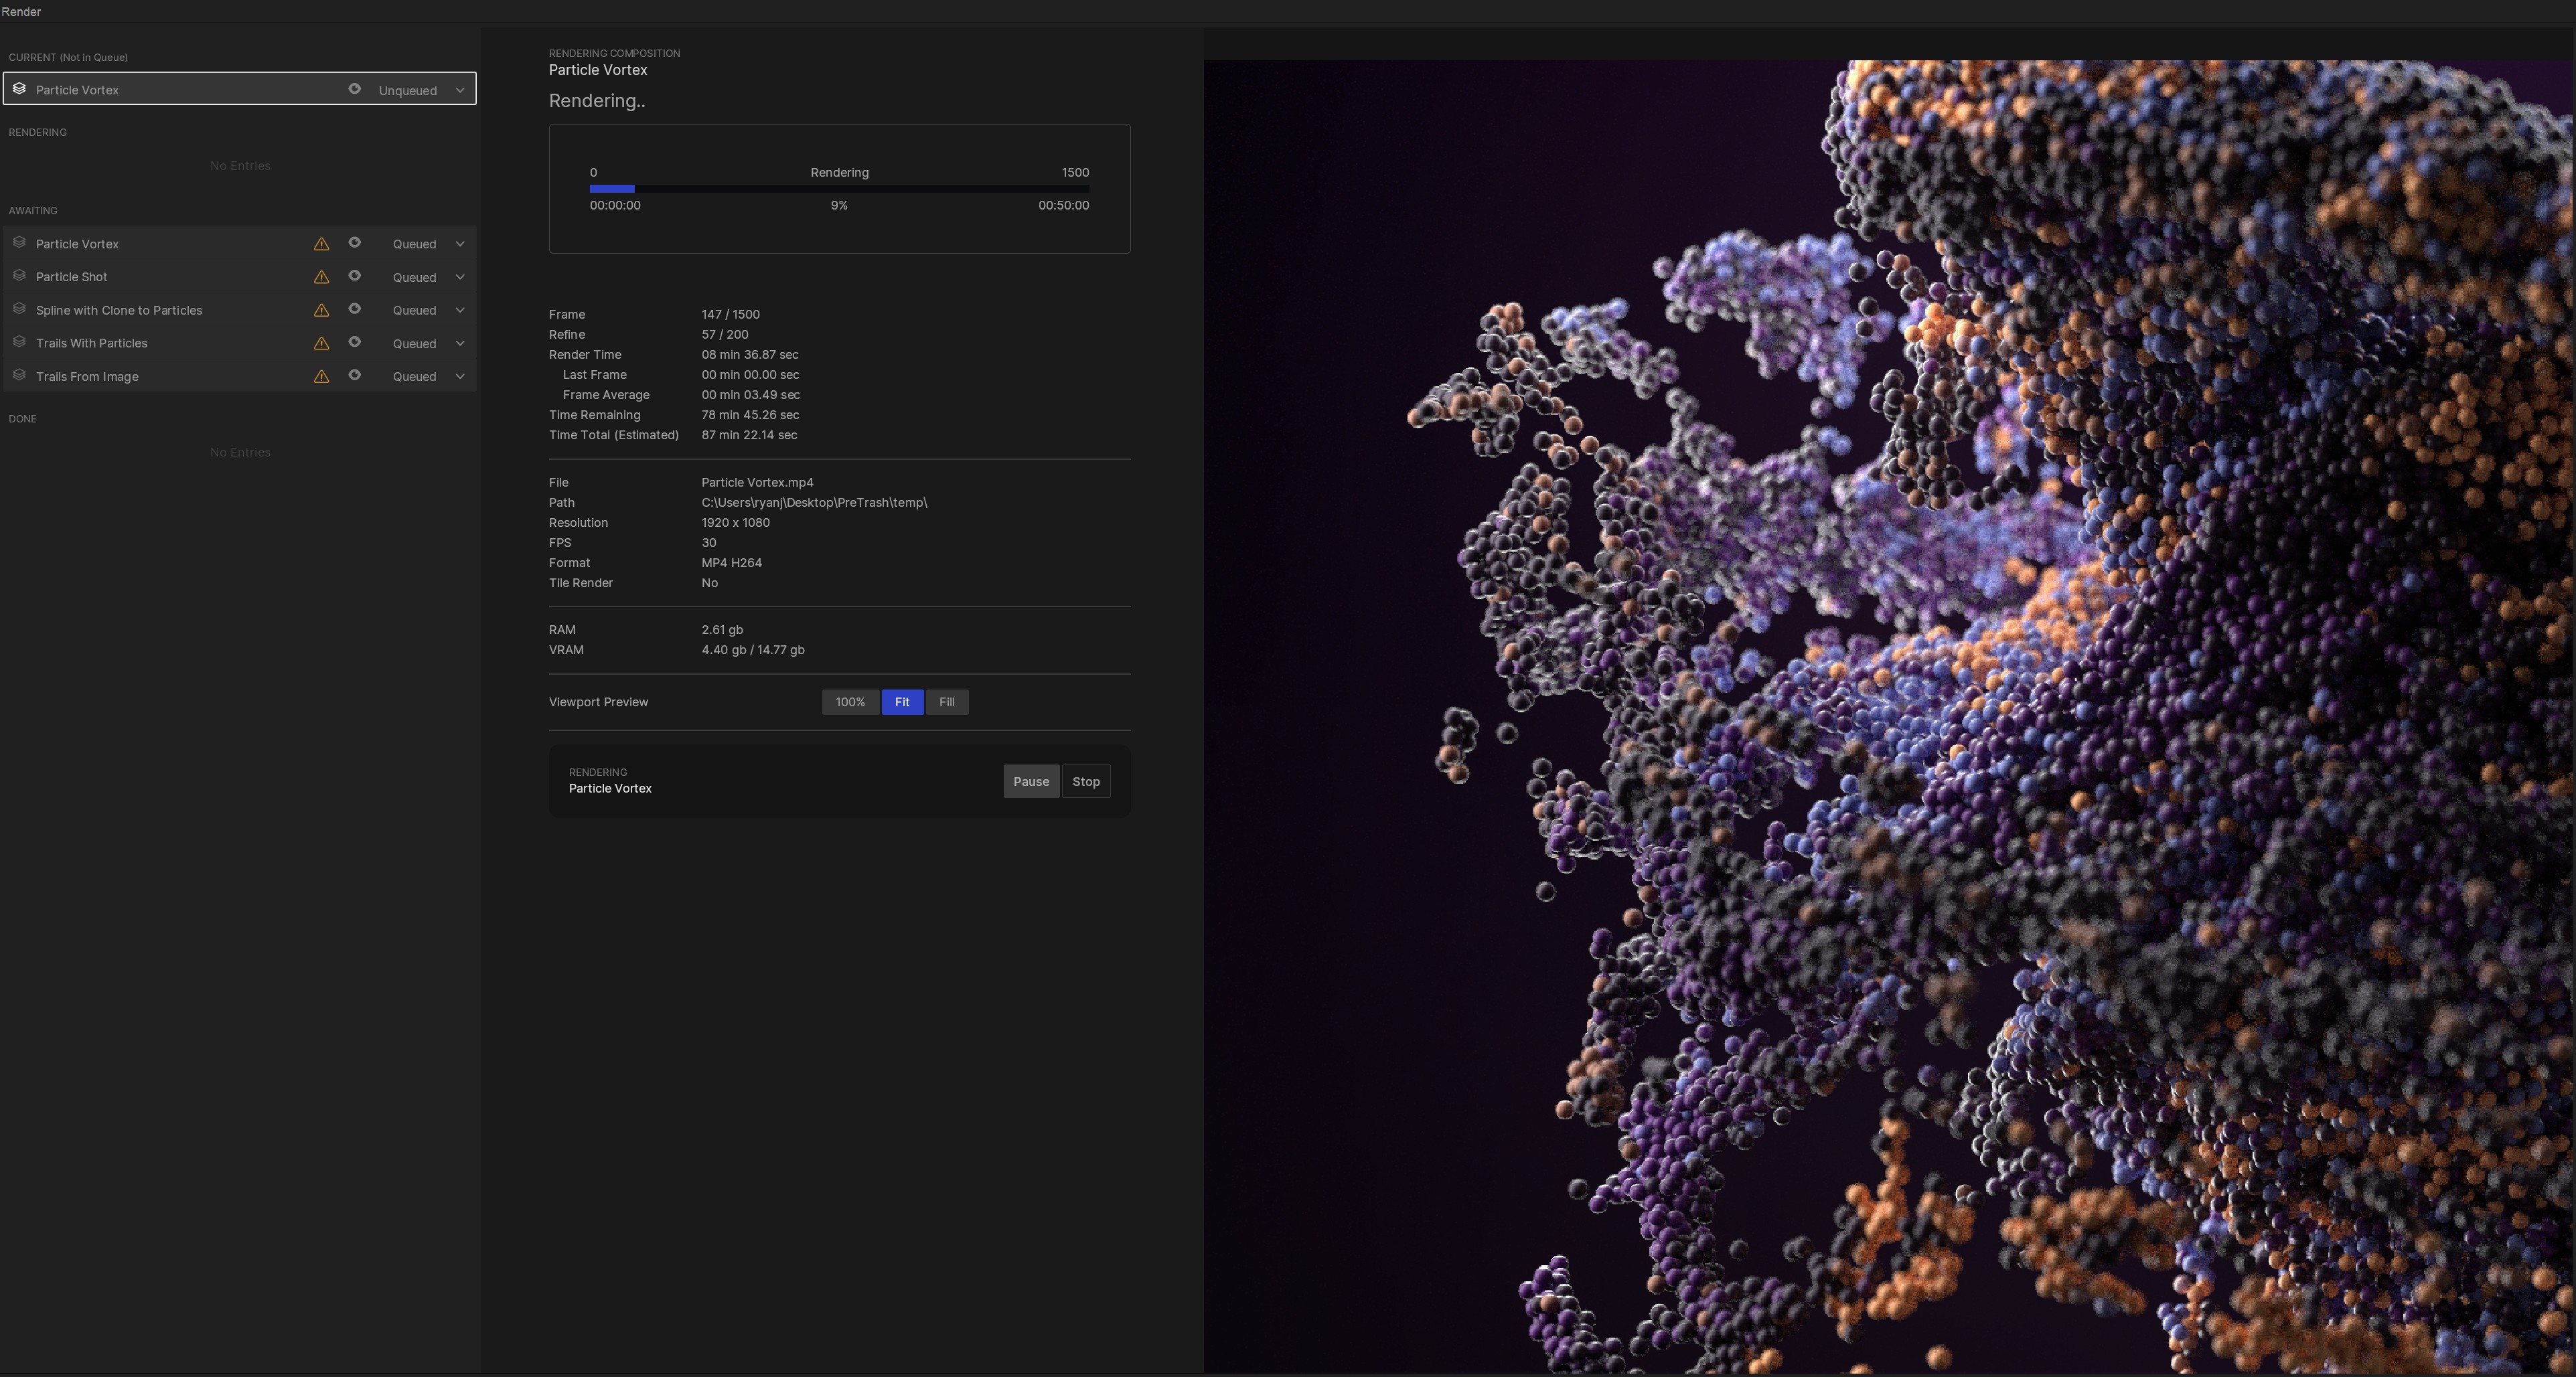Pause the Particle Vortex render
Image resolution: width=2576 pixels, height=1377 pixels.
1031,781
